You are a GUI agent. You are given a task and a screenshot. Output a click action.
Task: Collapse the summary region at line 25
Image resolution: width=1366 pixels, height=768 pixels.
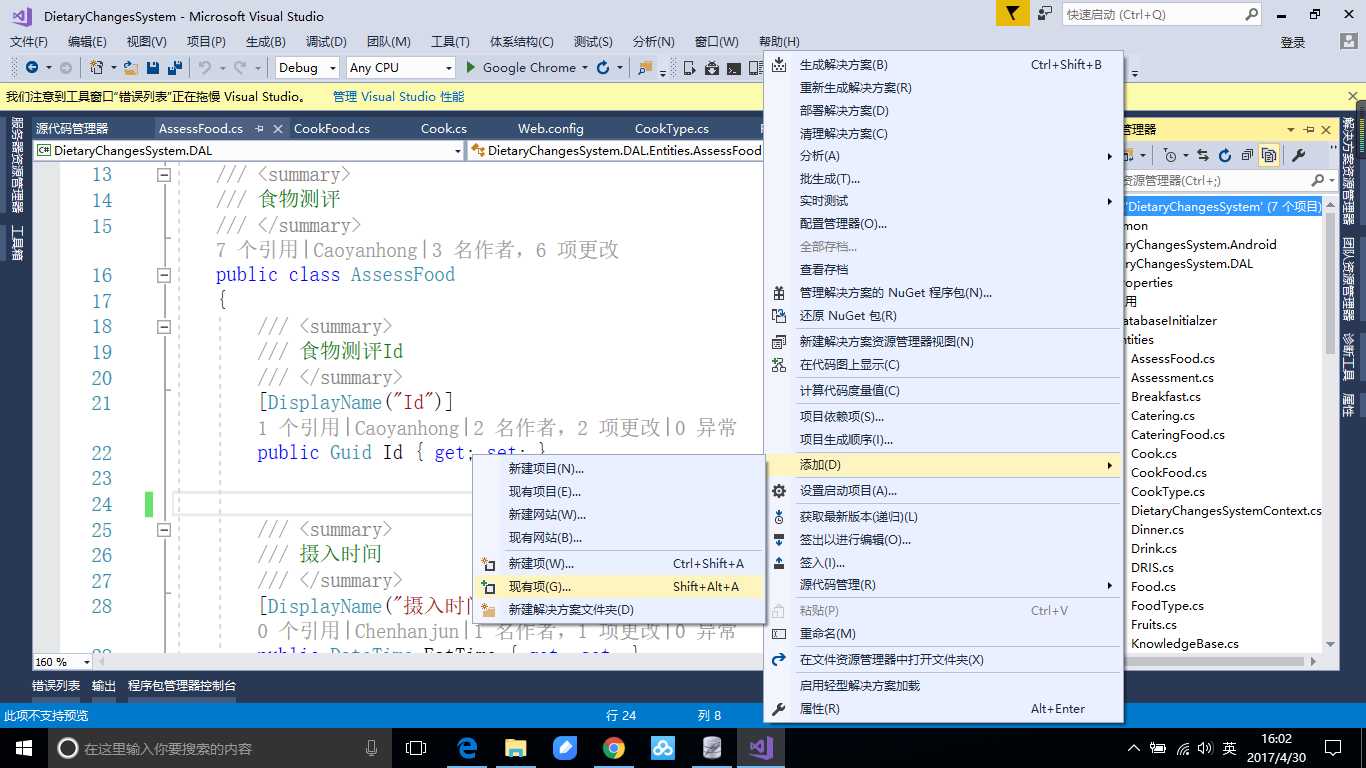point(164,529)
